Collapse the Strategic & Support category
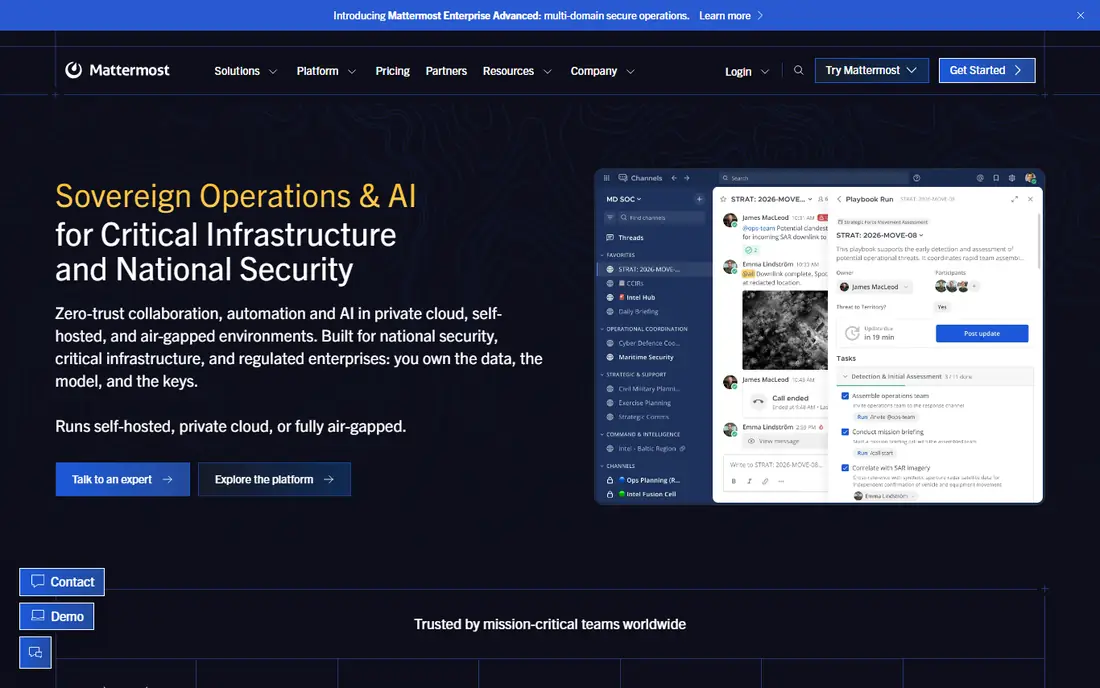Screen dimensions: 1100x688 click(633, 375)
